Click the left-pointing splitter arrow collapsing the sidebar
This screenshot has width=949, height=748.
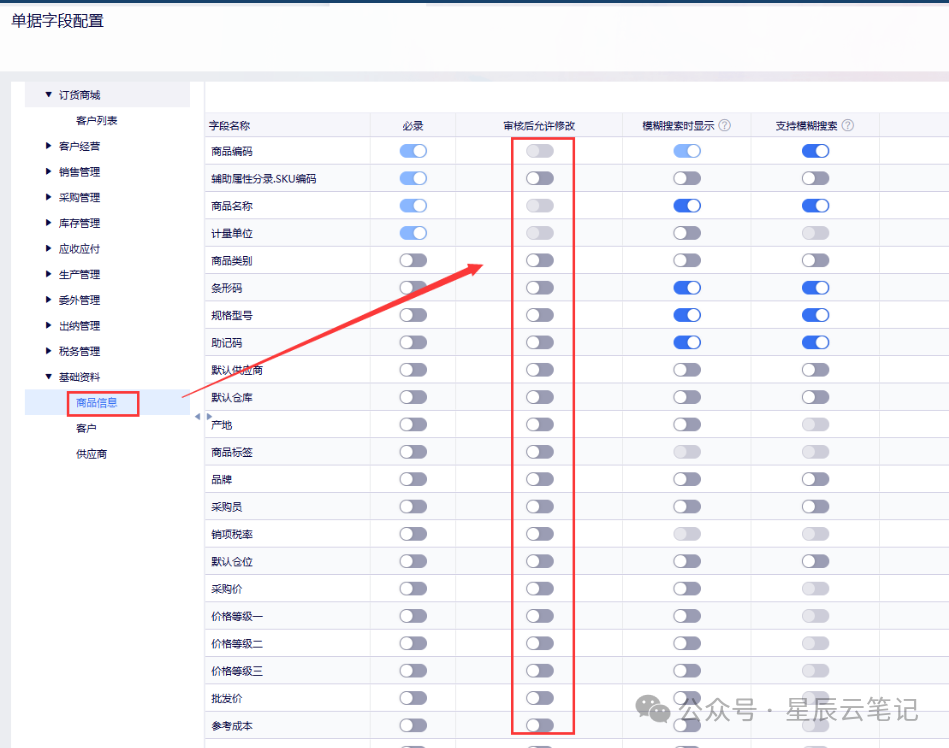pyautogui.click(x=197, y=416)
